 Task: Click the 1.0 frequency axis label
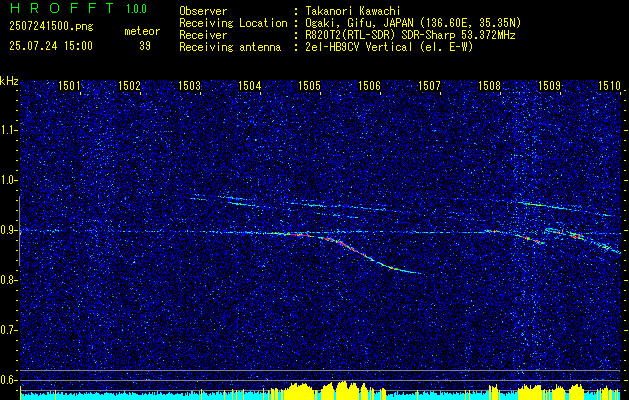coord(9,181)
